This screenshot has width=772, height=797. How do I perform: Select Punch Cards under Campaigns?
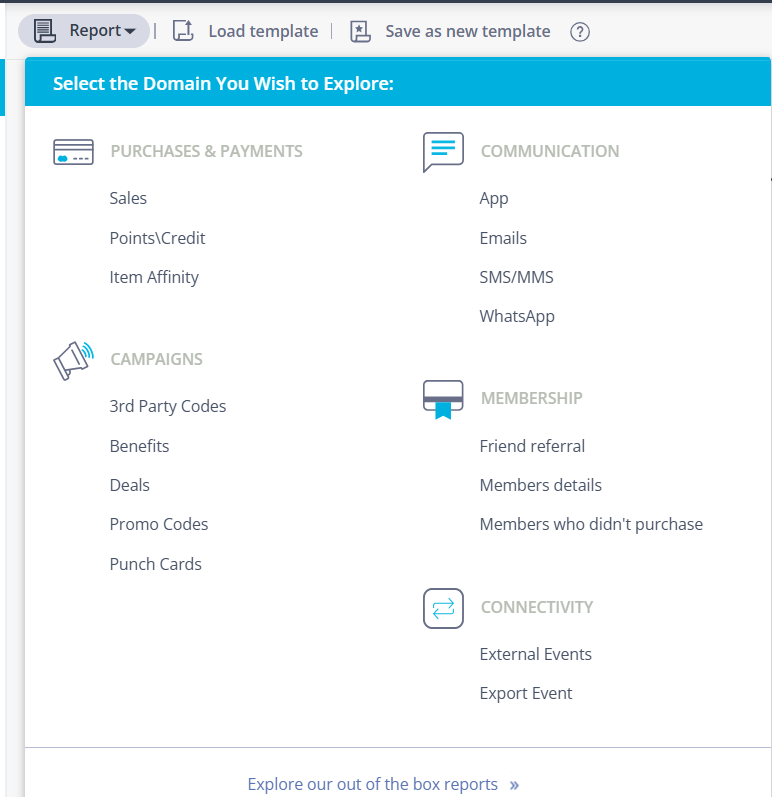click(156, 564)
